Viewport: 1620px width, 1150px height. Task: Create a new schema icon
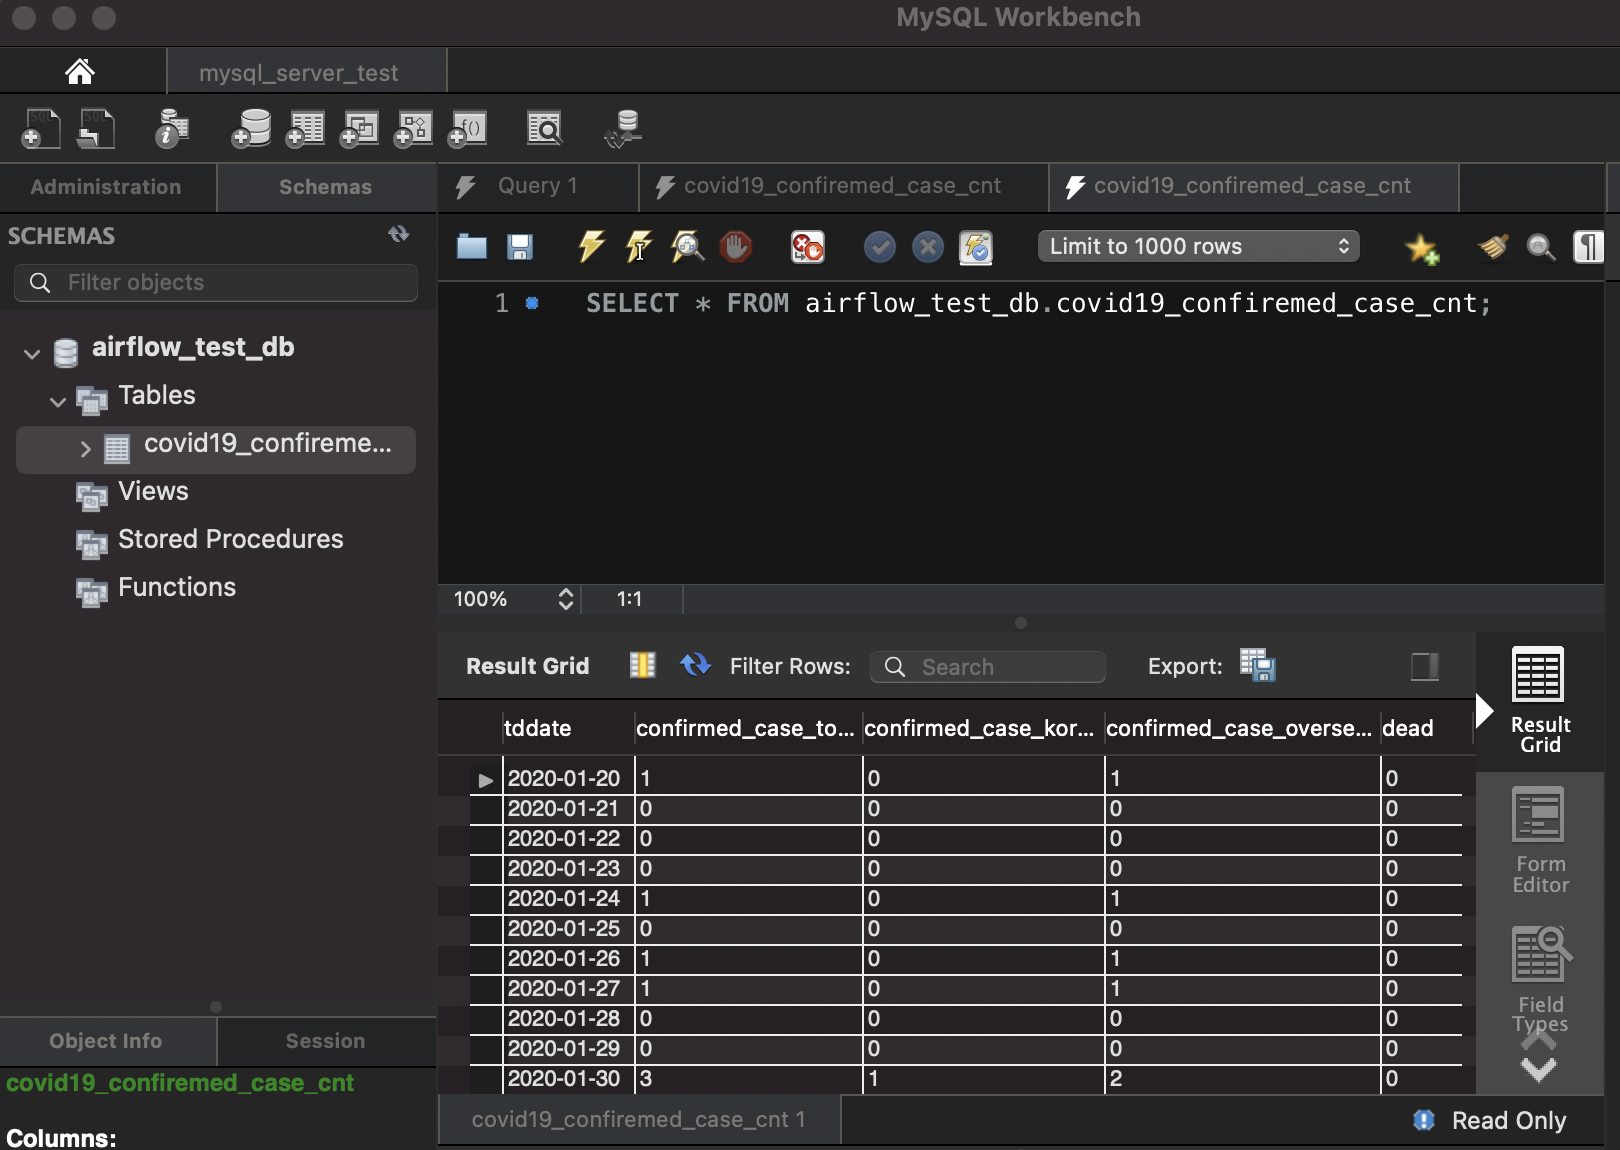pos(251,129)
